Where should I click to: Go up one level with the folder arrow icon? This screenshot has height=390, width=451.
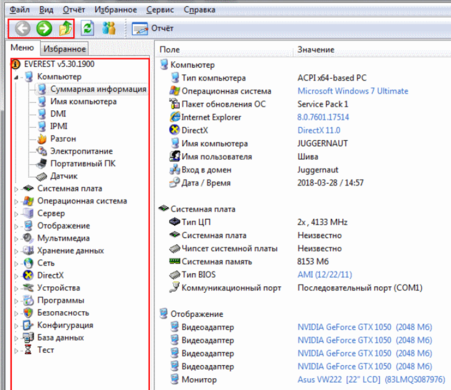[x=66, y=29]
